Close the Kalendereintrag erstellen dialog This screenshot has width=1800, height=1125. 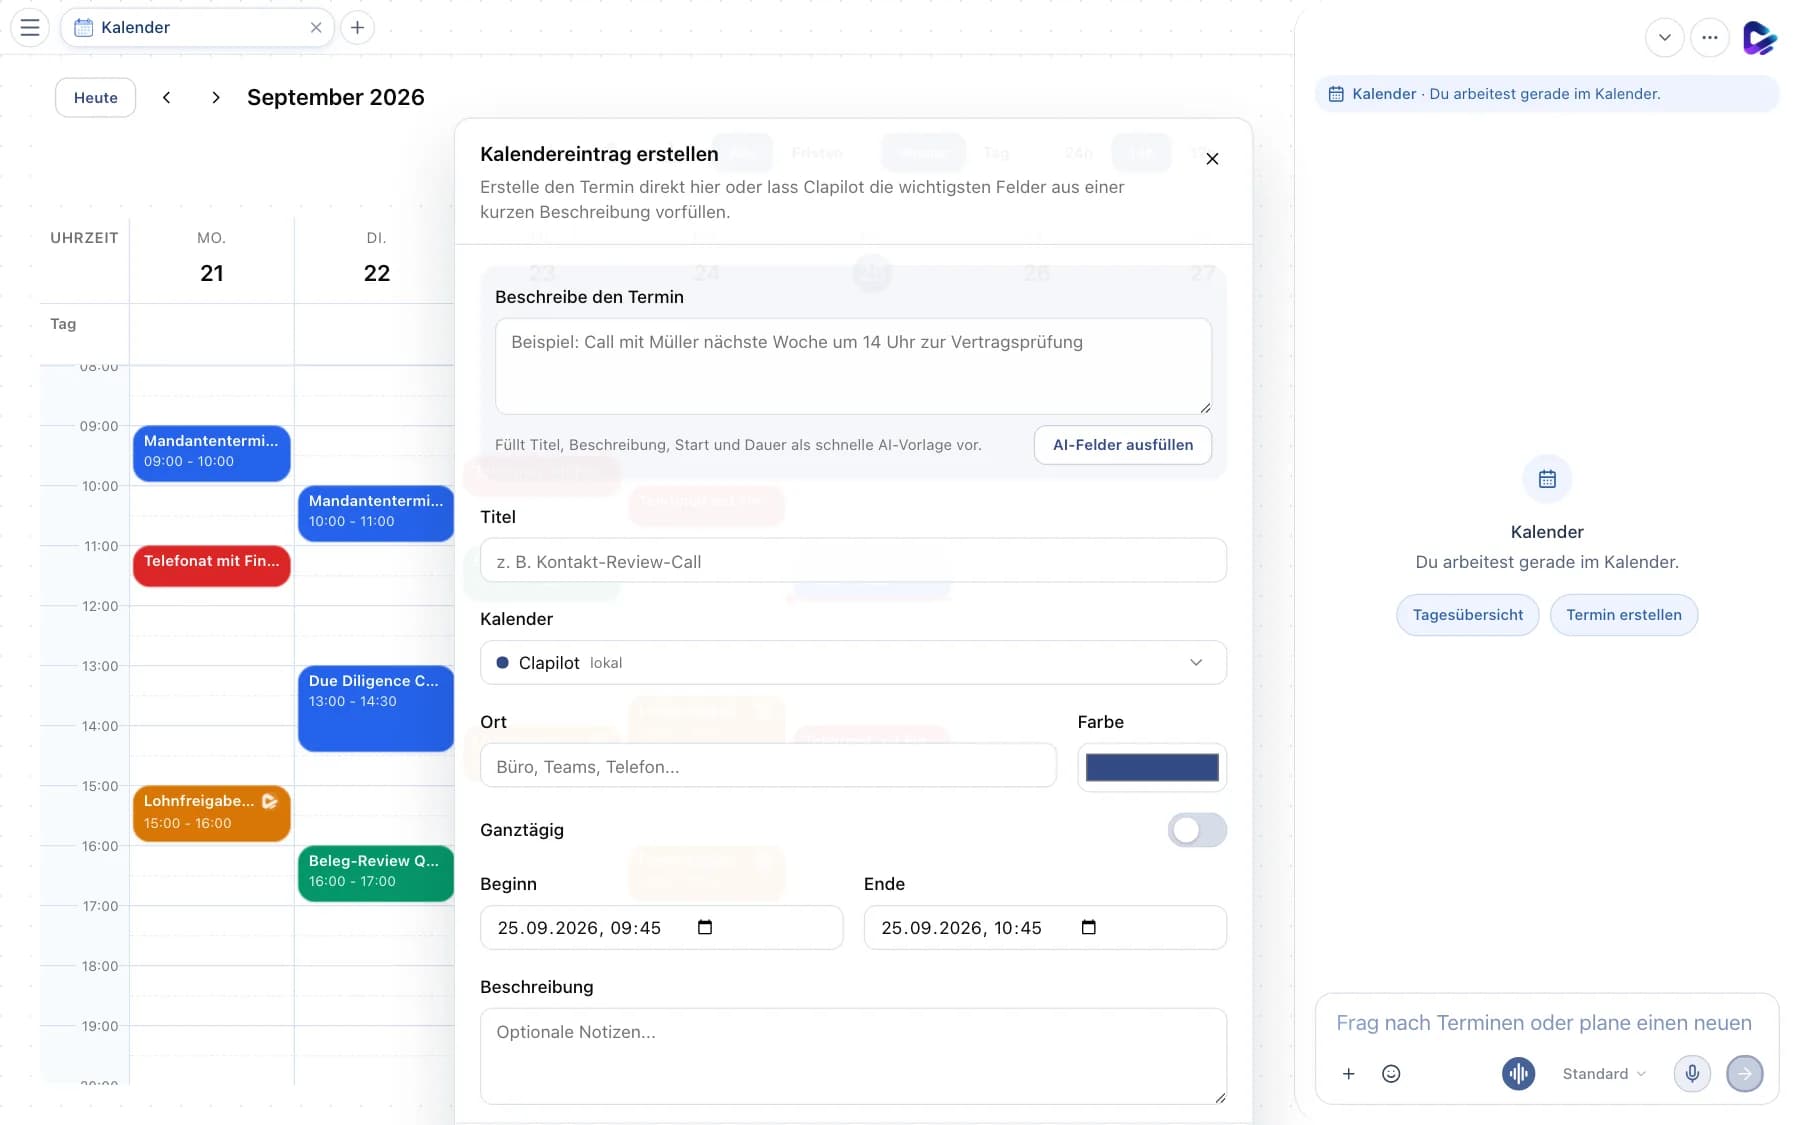pyautogui.click(x=1212, y=158)
